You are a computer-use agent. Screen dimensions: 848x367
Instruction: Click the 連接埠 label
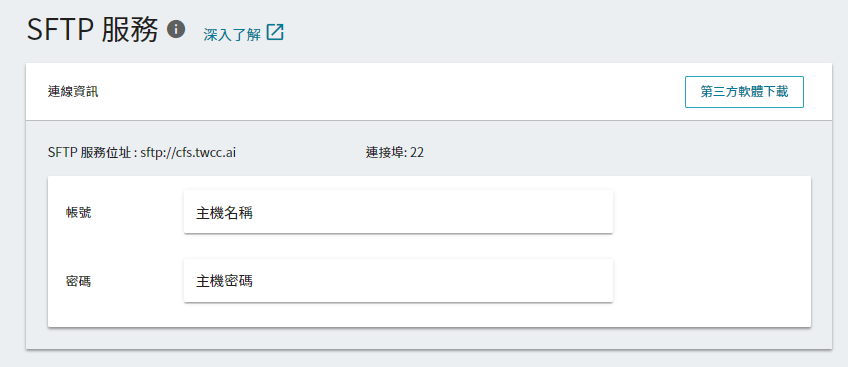coord(385,153)
